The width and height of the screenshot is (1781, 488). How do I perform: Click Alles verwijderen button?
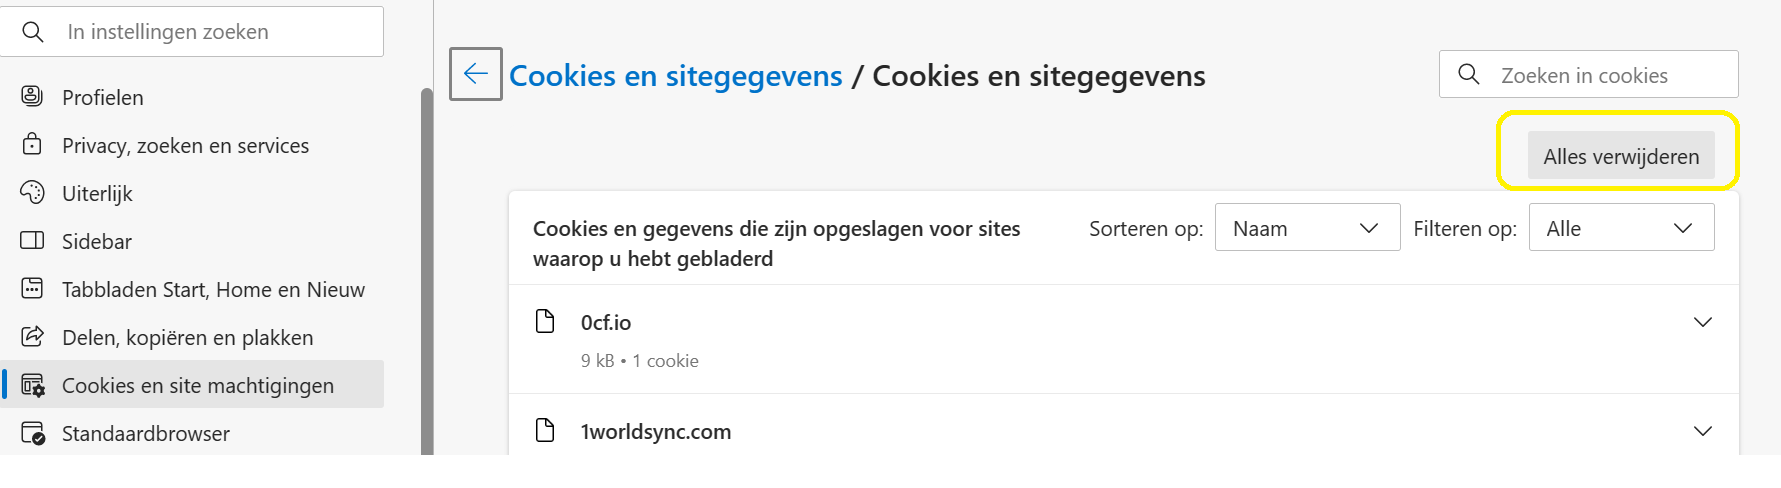tap(1621, 156)
